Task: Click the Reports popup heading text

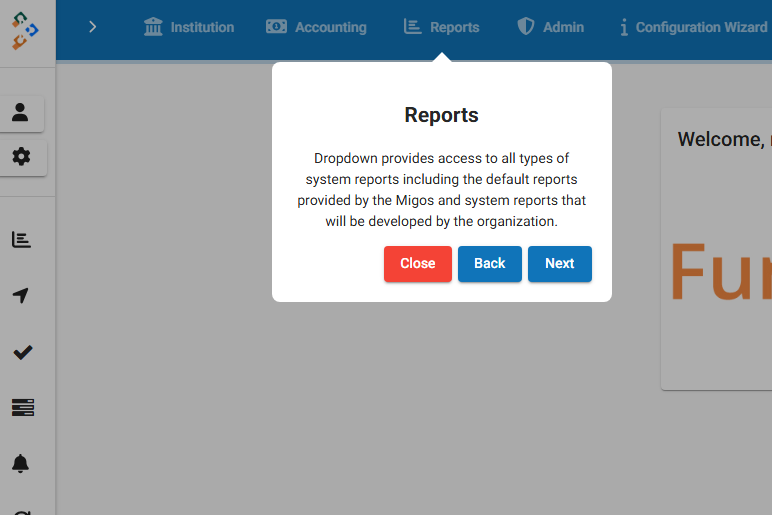Action: pyautogui.click(x=441, y=115)
